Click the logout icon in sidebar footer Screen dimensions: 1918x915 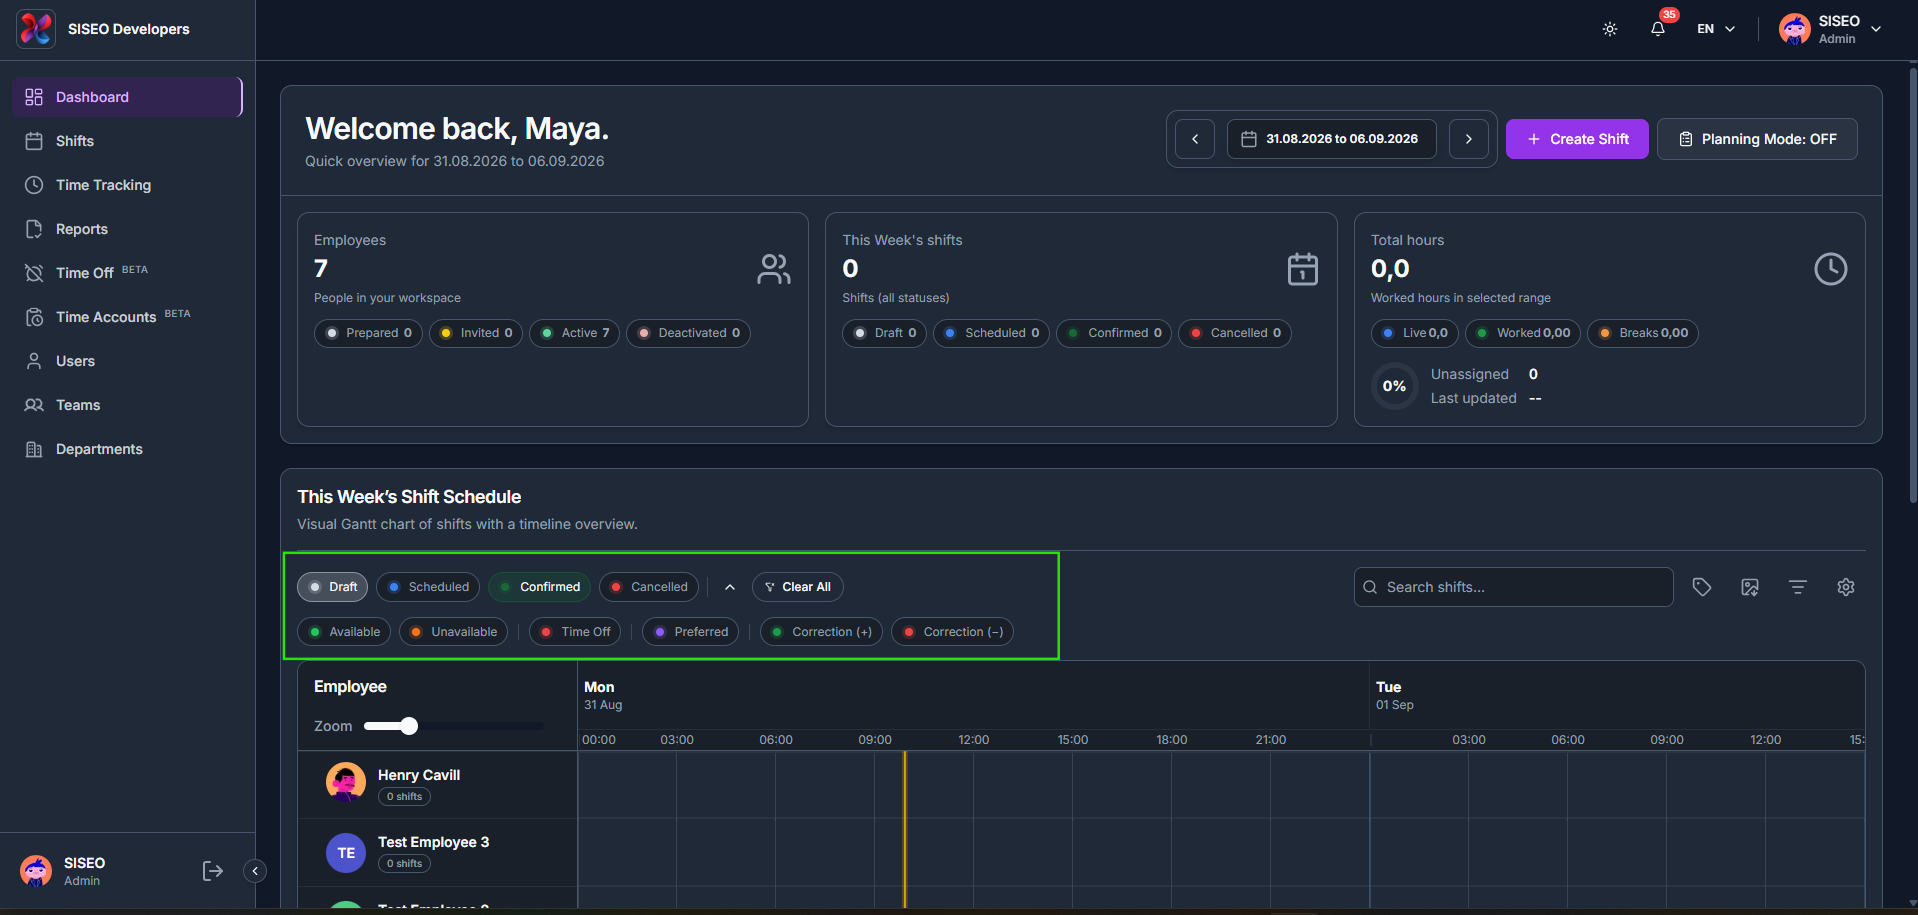pyautogui.click(x=212, y=871)
